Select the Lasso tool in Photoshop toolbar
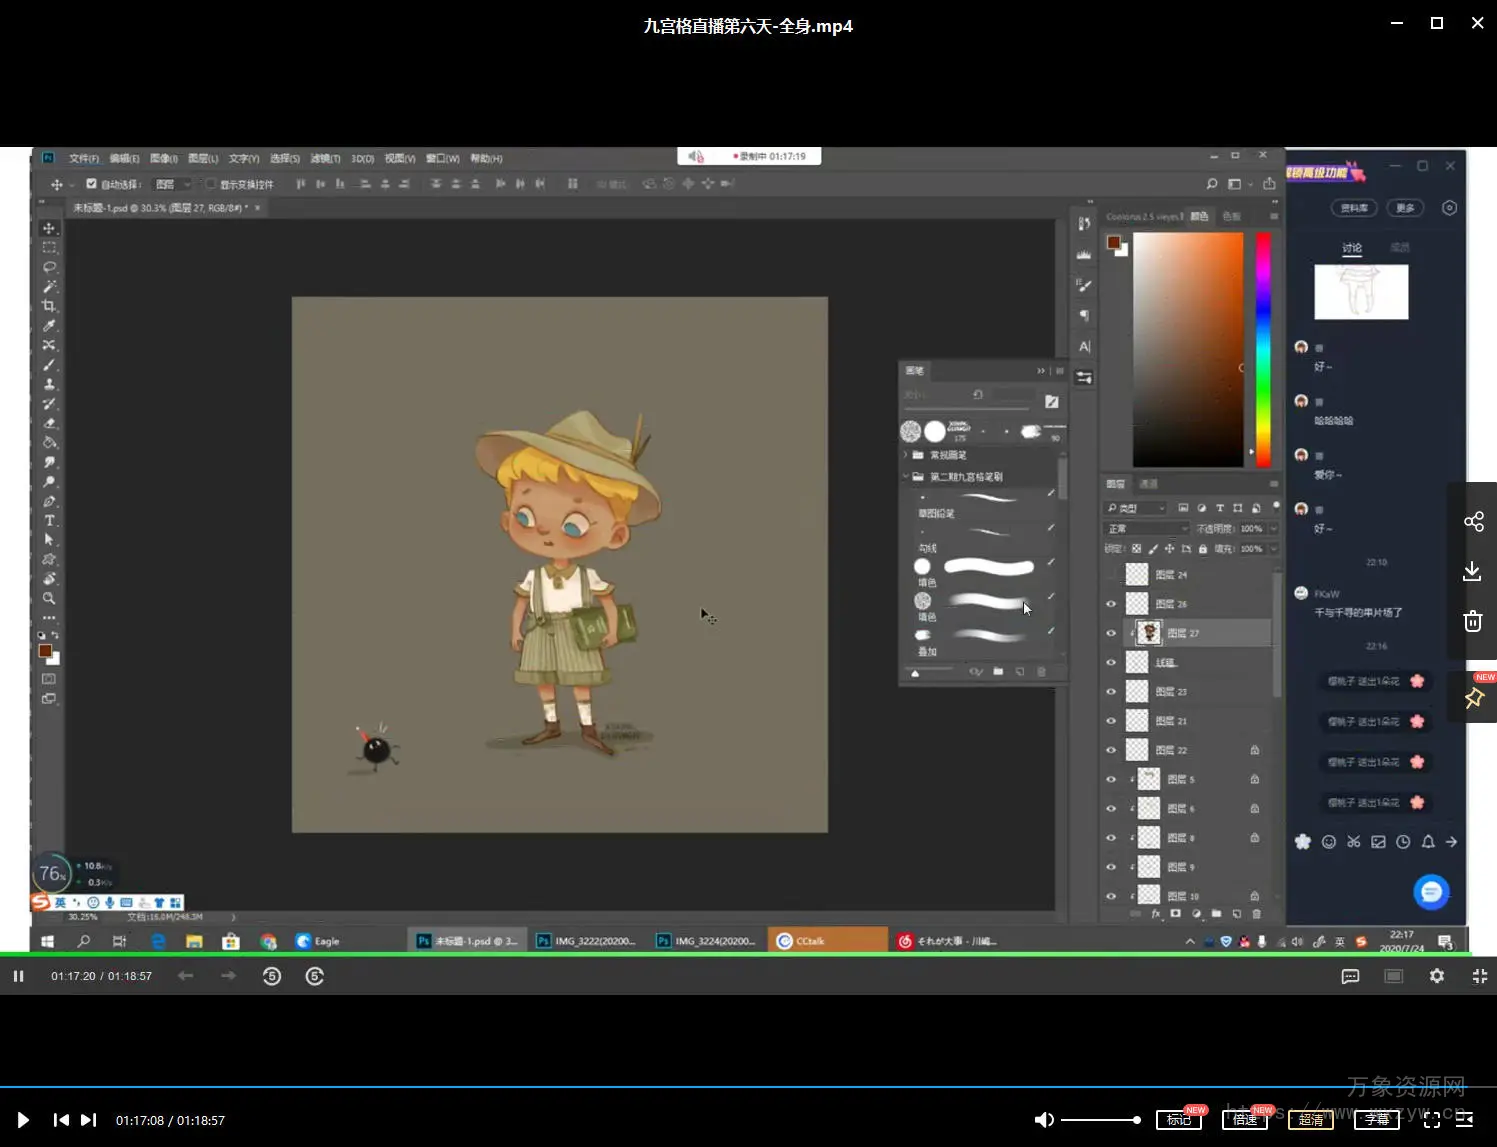Screen dimensions: 1497x1147 pyautogui.click(x=49, y=267)
